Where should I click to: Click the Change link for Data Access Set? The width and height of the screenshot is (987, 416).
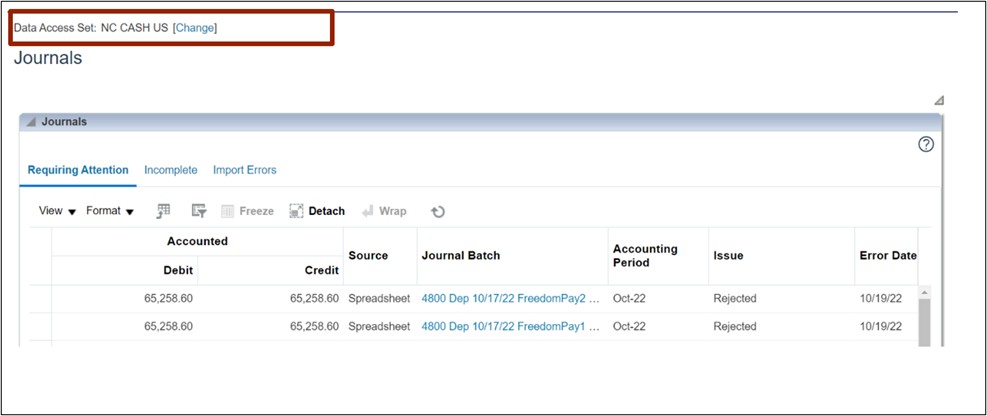pyautogui.click(x=195, y=28)
